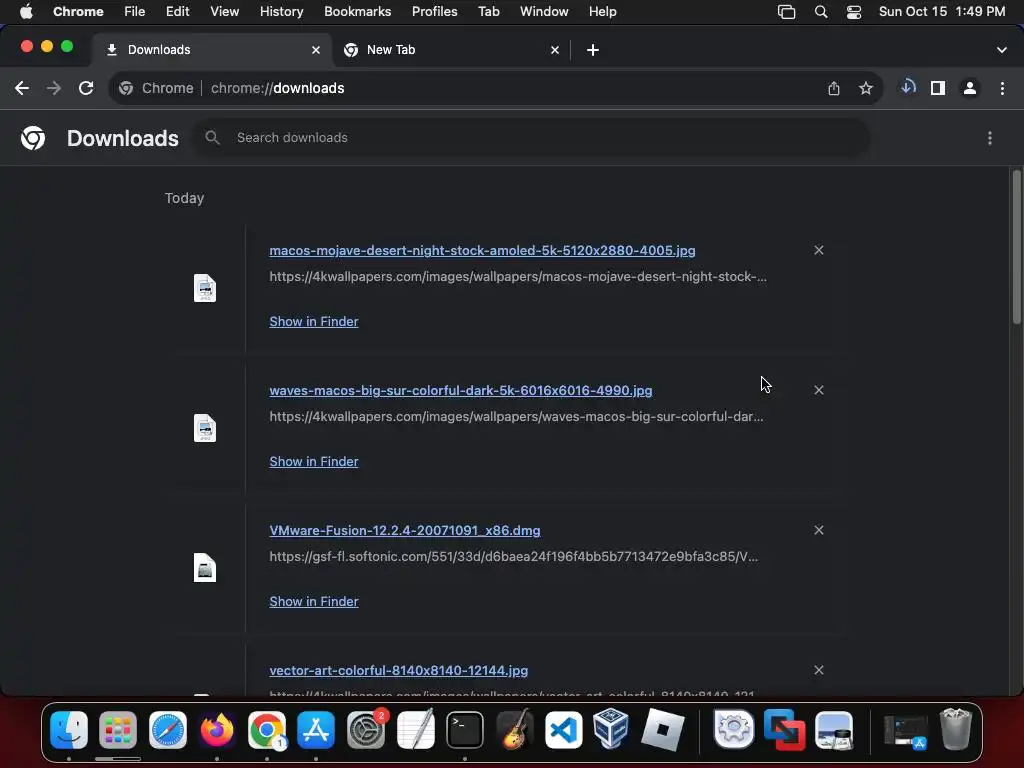Open the Edit menu

point(177,12)
